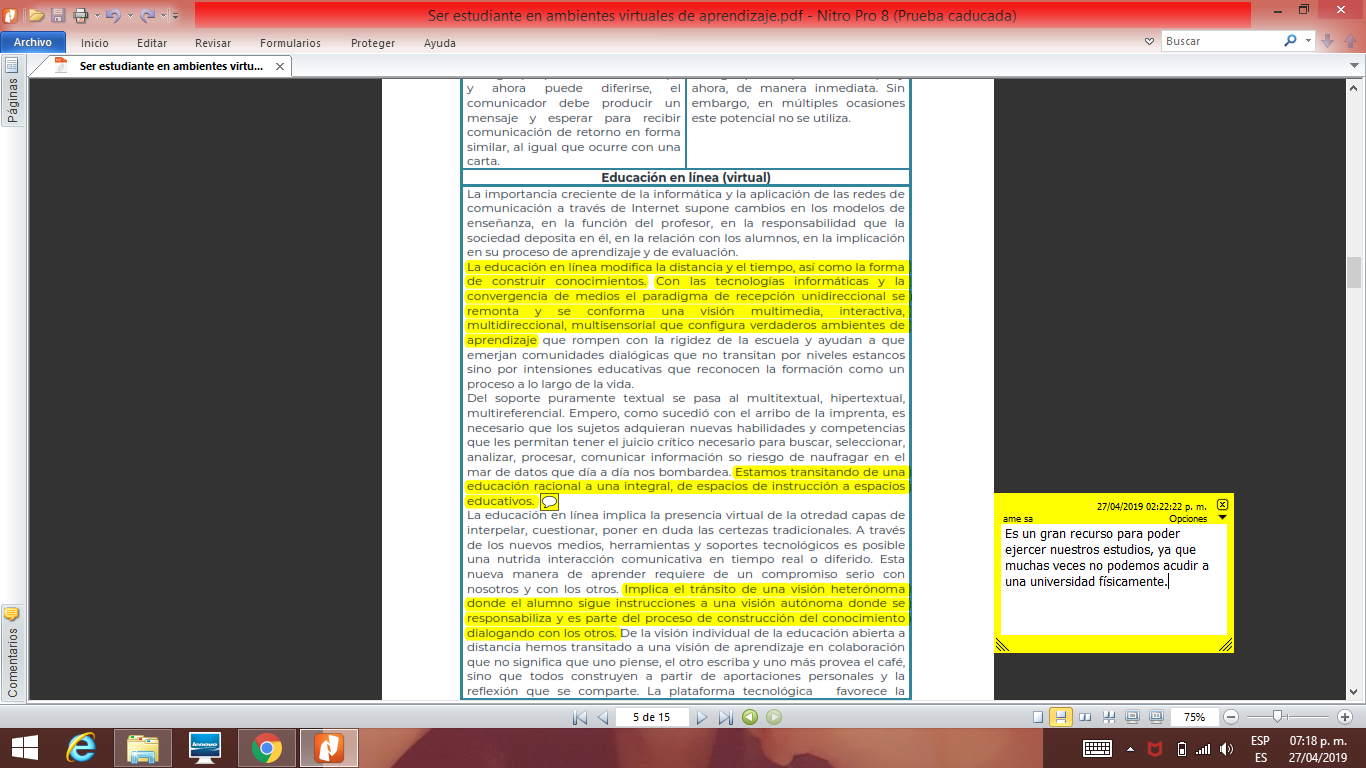Screen dimensions: 1366x768
Task: Switch to single page view mode
Action: tap(1038, 717)
